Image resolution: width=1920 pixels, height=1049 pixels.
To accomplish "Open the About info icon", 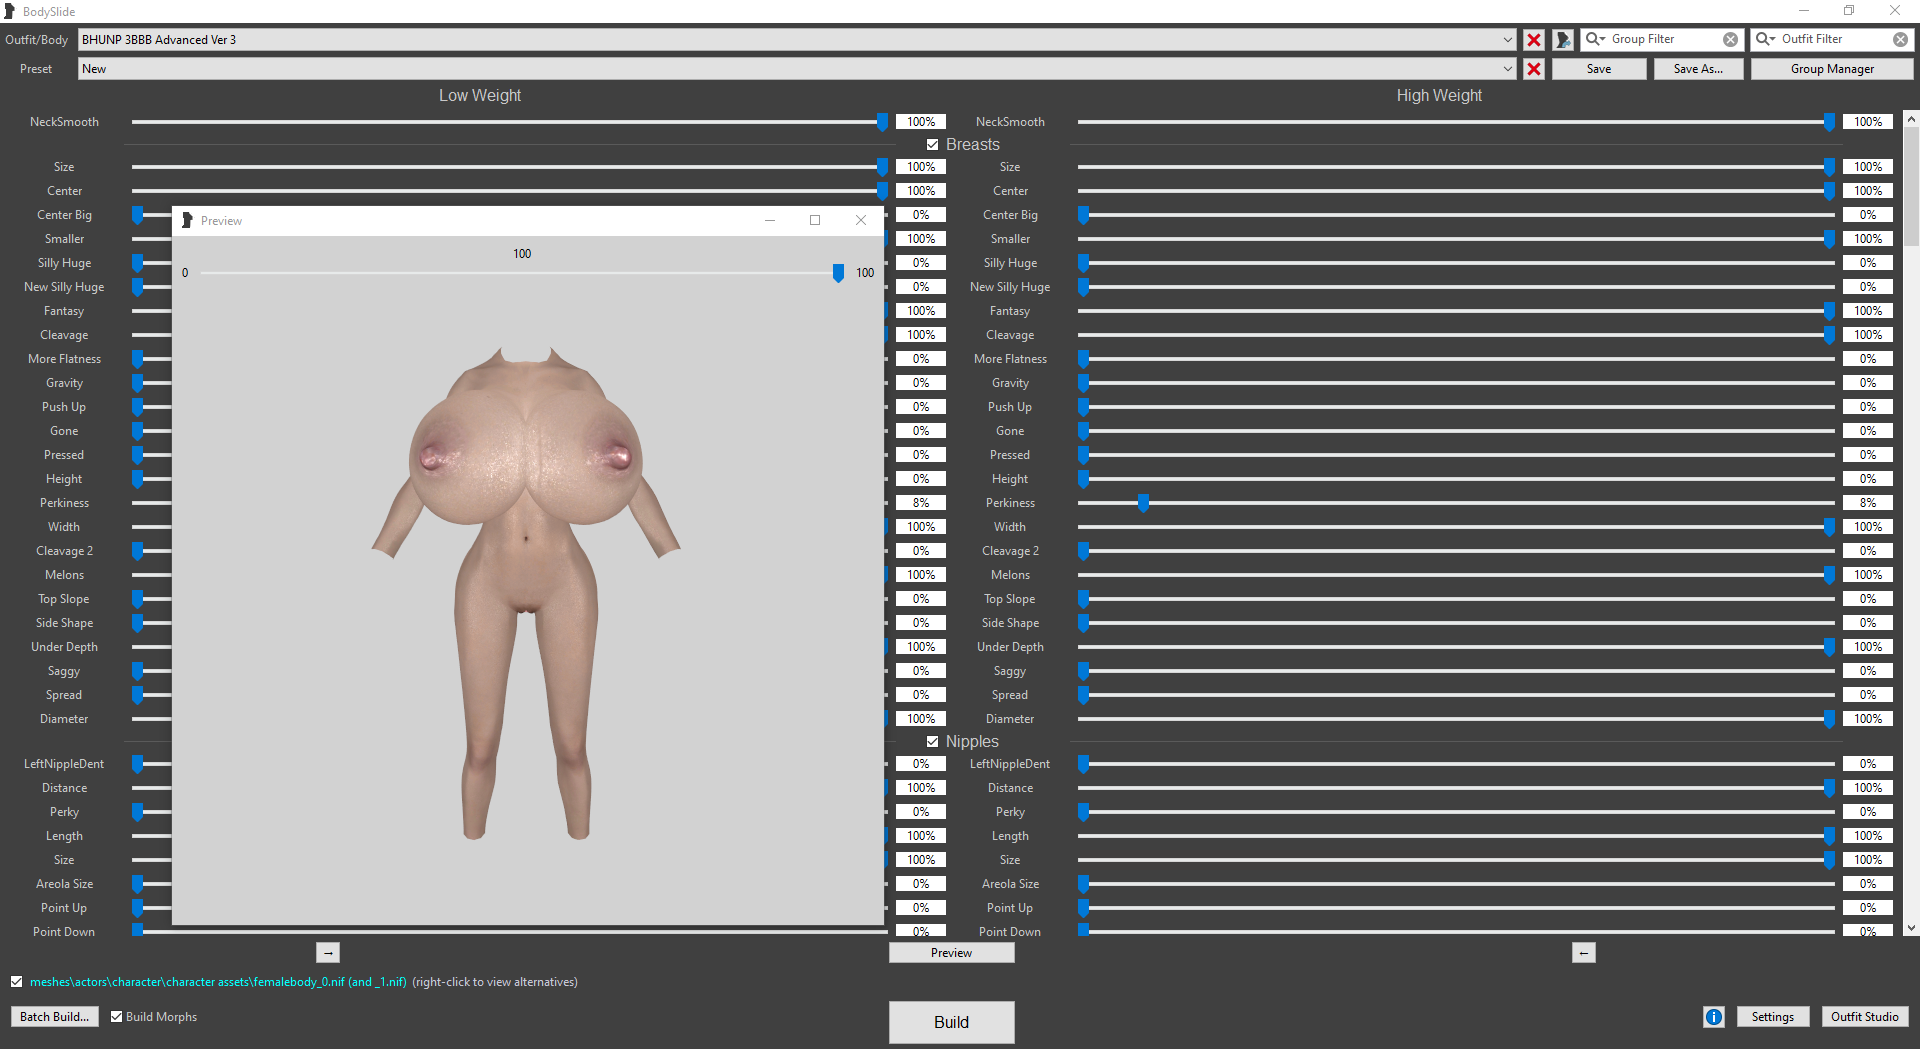I will pos(1714,1017).
